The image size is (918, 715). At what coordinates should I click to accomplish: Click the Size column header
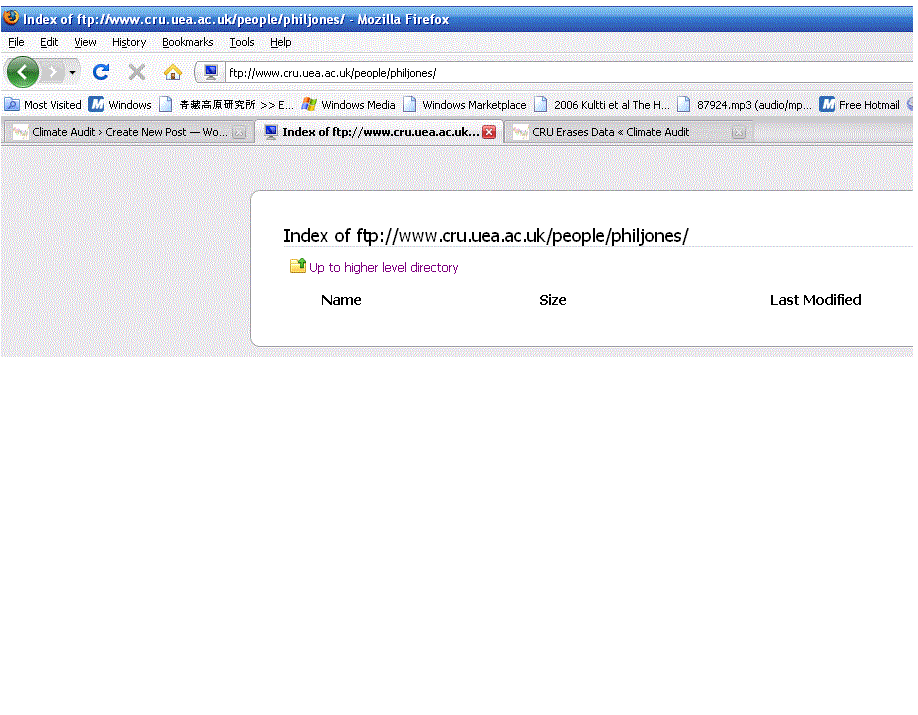[553, 300]
